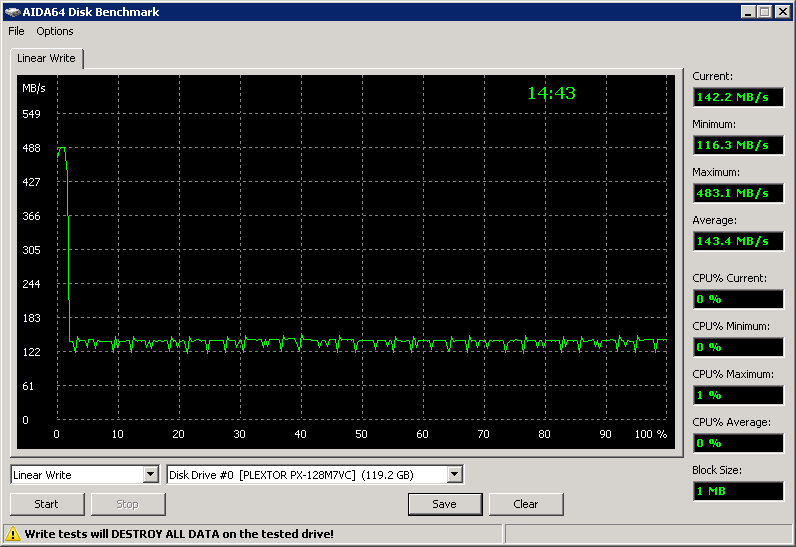Click the 488 MB/s peak on the graph
This screenshot has width=796, height=547.
coord(61,148)
